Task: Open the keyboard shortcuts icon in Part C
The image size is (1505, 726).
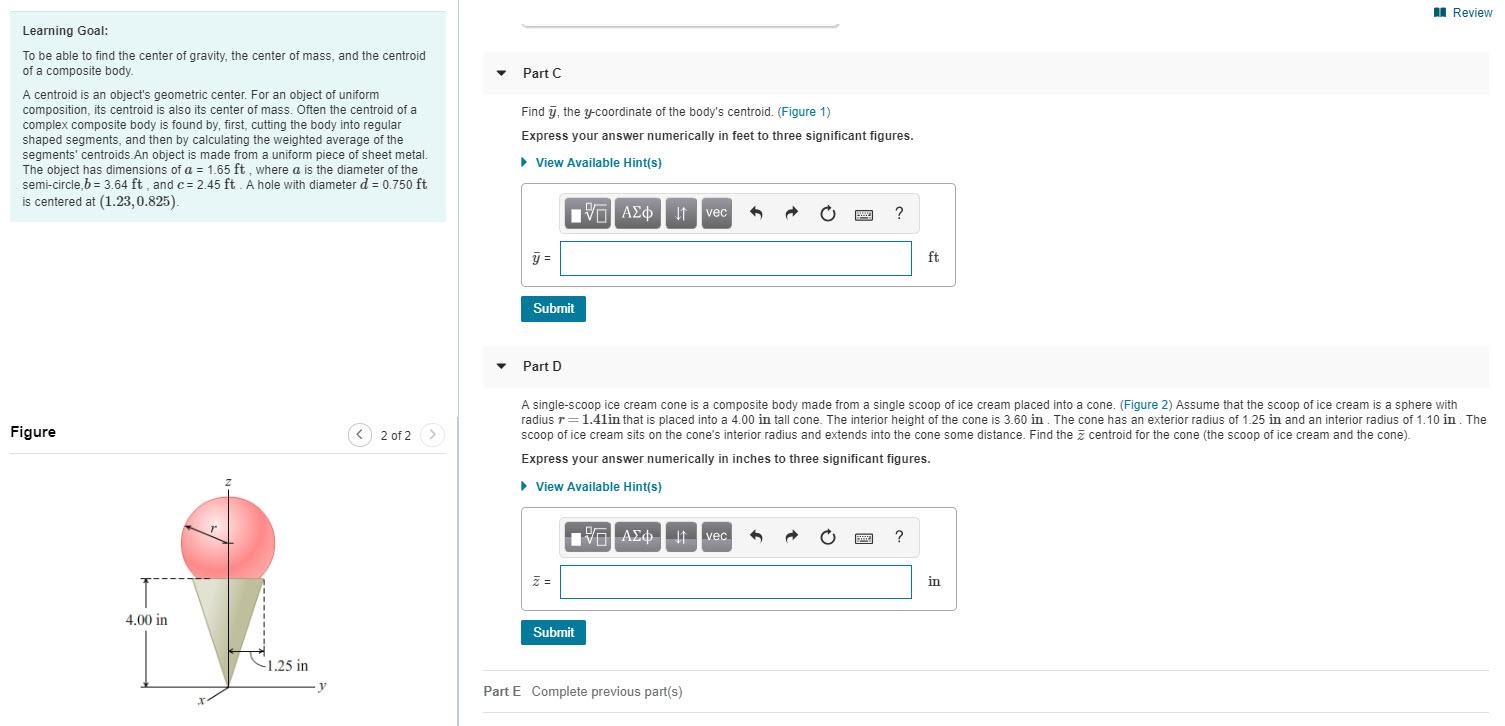Action: (862, 213)
